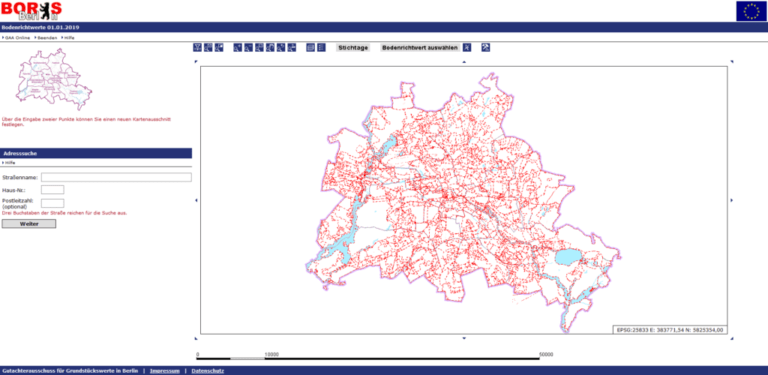Image resolution: width=768 pixels, height=375 pixels.
Task: Pan map northwest using the top-left corner arrow
Action: [x=196, y=62]
